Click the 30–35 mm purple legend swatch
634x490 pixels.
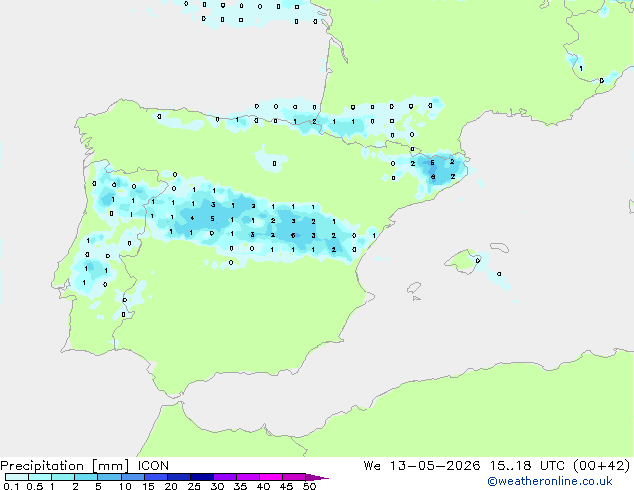(x=225, y=477)
